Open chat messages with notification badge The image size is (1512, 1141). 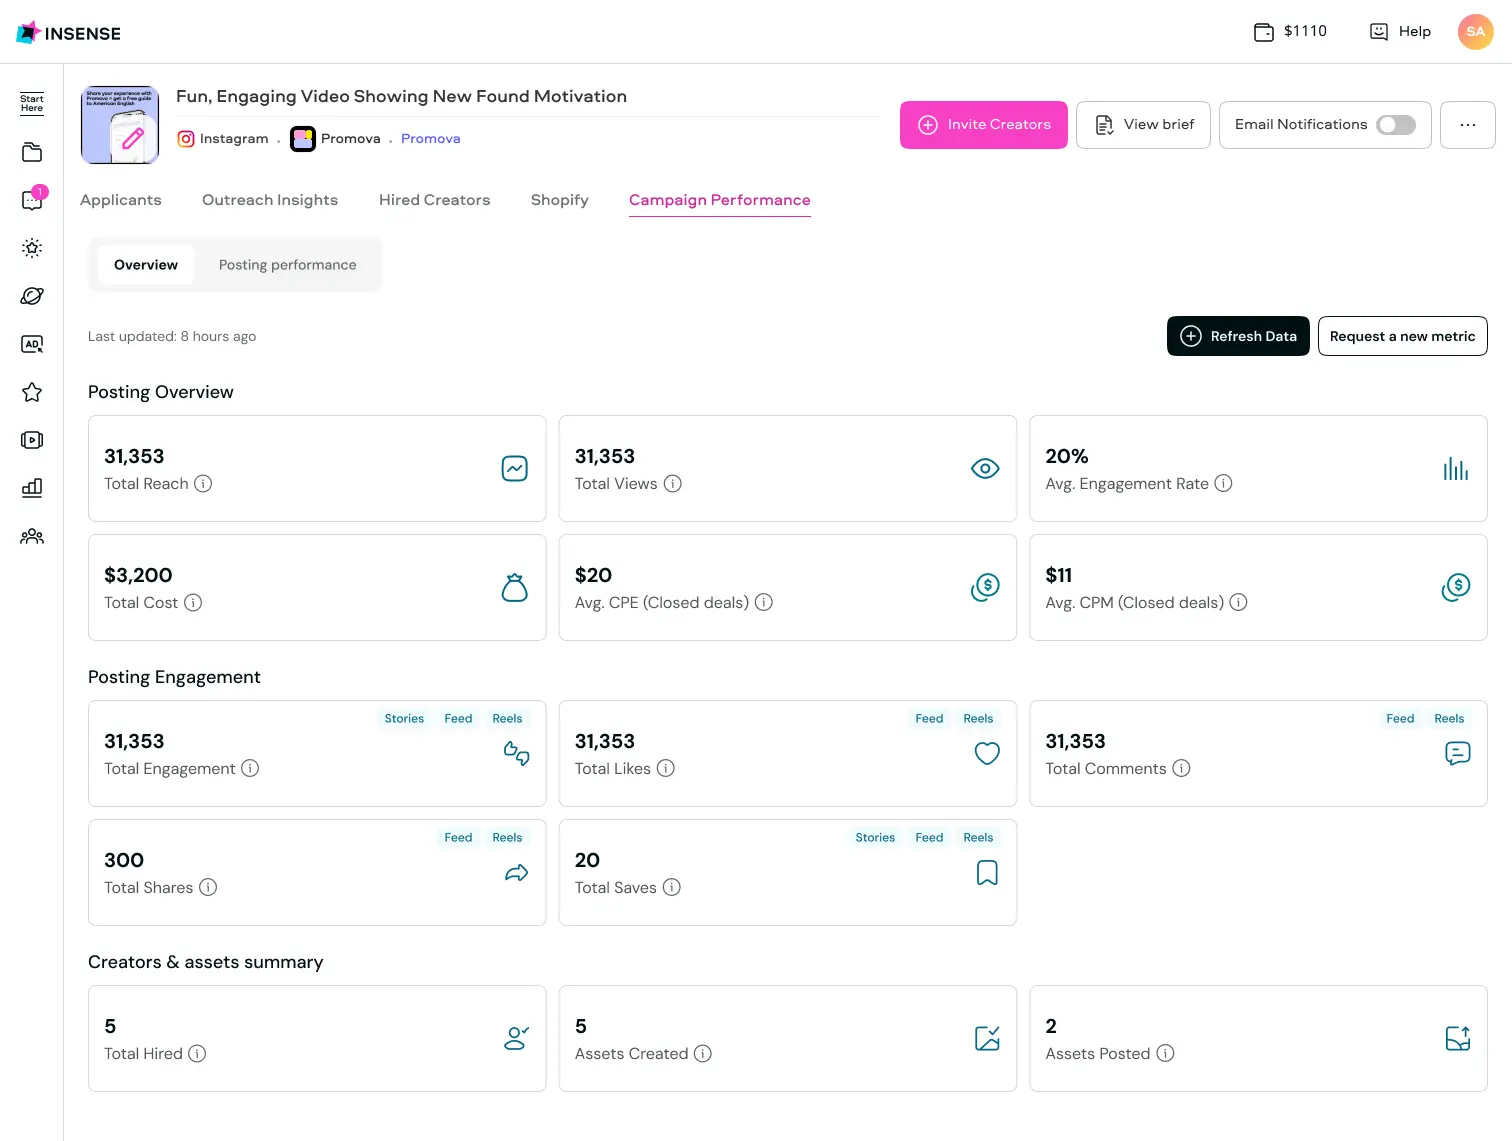click(x=32, y=199)
